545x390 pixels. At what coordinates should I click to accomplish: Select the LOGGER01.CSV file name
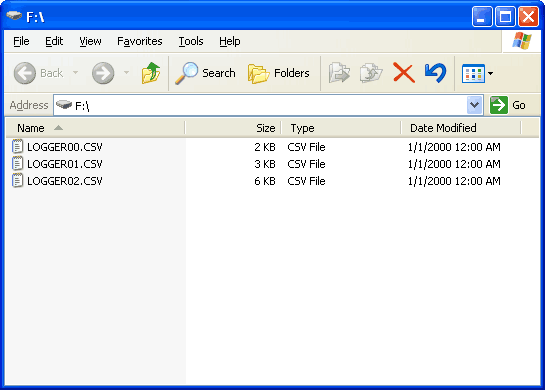[65, 164]
